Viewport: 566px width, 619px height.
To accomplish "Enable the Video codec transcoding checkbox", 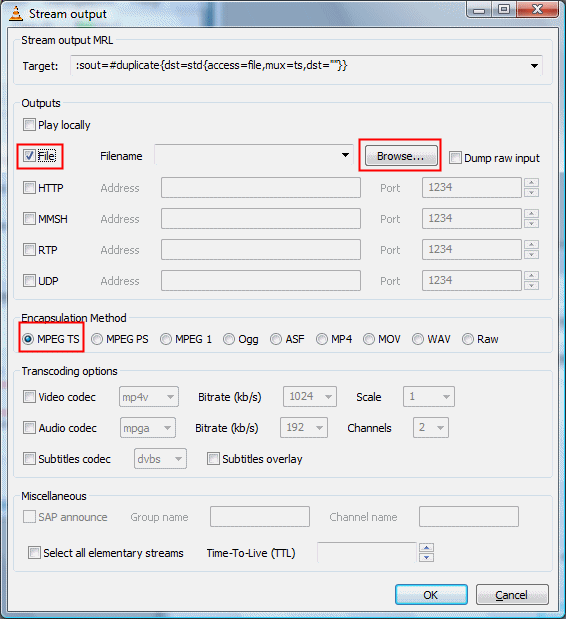I will (29, 396).
